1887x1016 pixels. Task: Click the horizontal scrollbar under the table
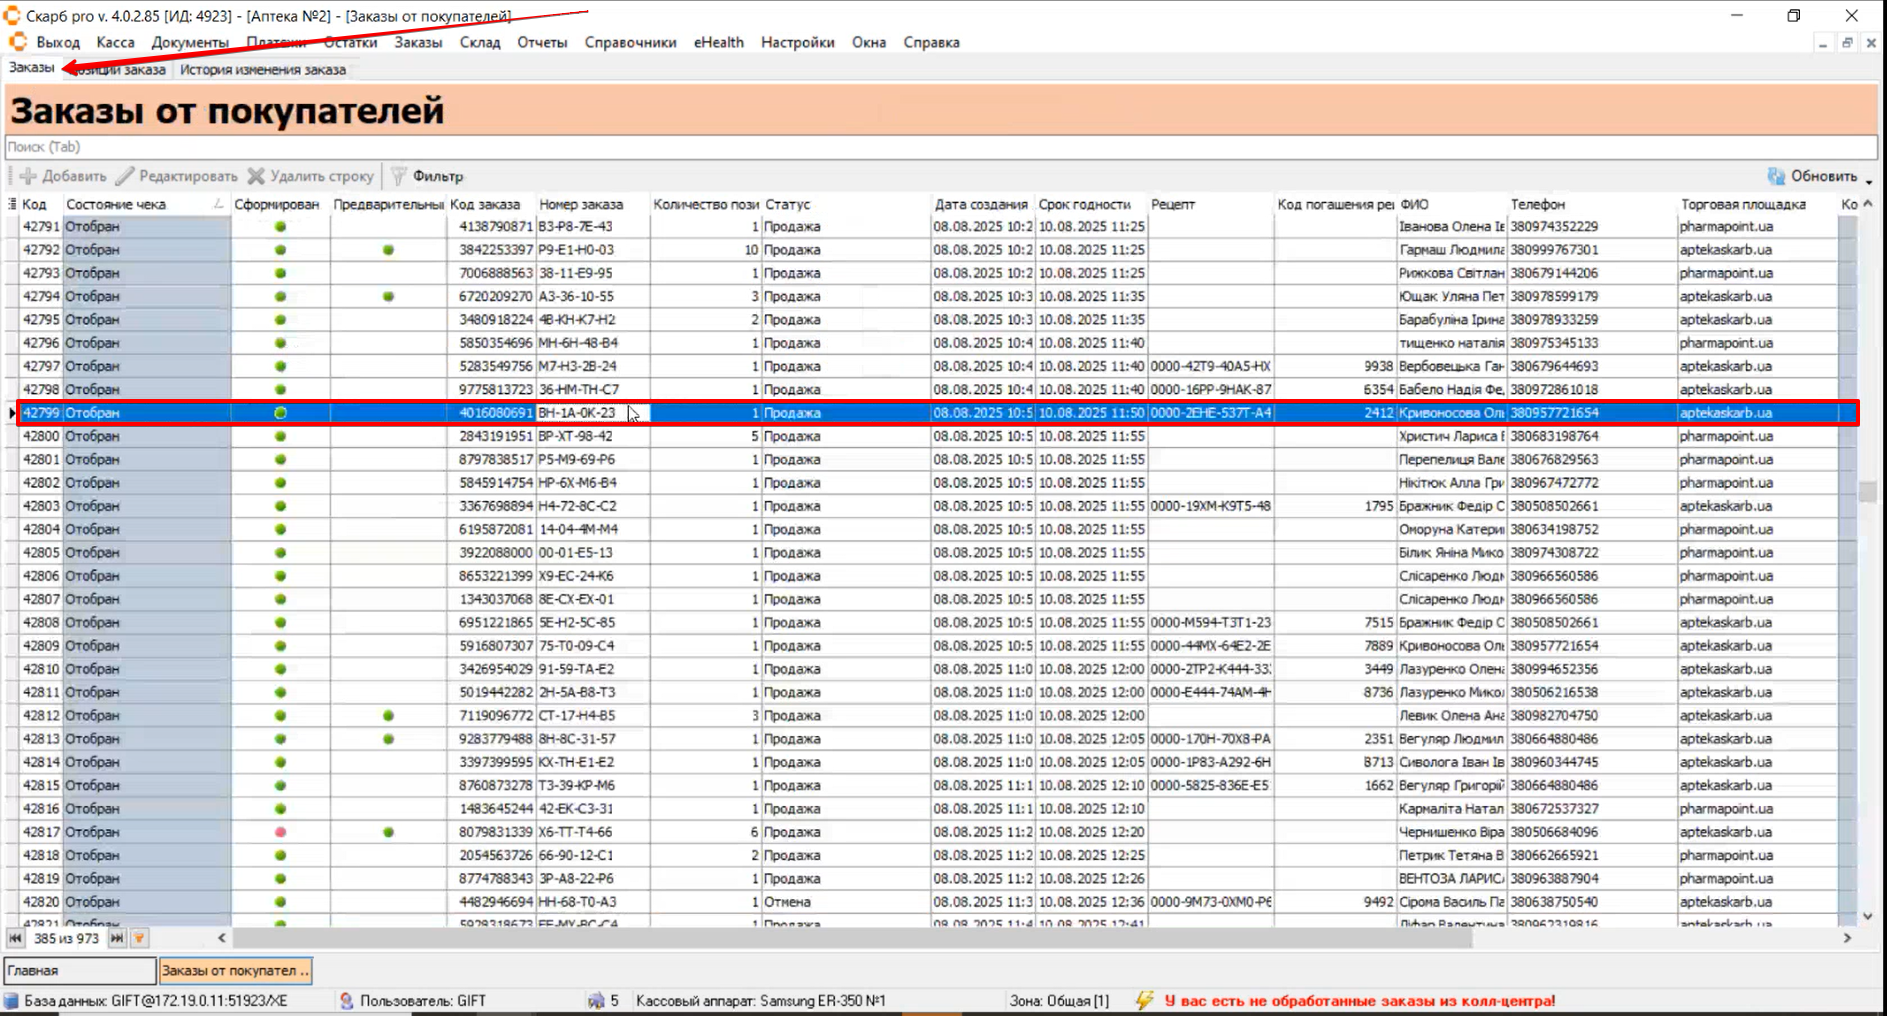click(x=850, y=938)
